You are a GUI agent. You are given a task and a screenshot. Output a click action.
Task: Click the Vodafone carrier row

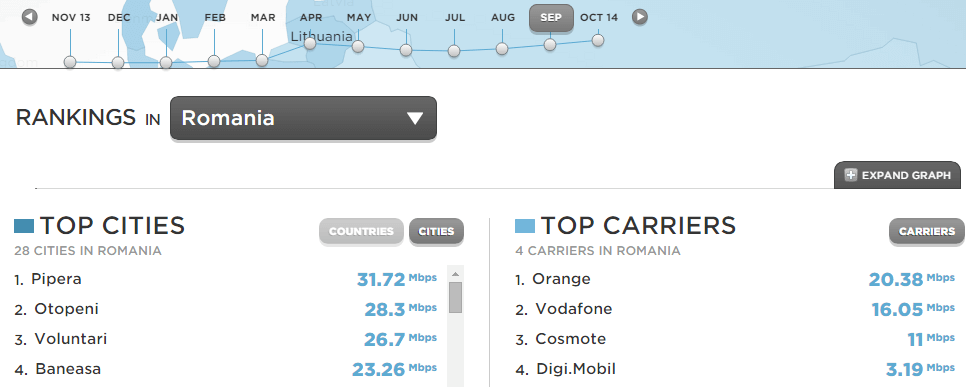click(735, 309)
